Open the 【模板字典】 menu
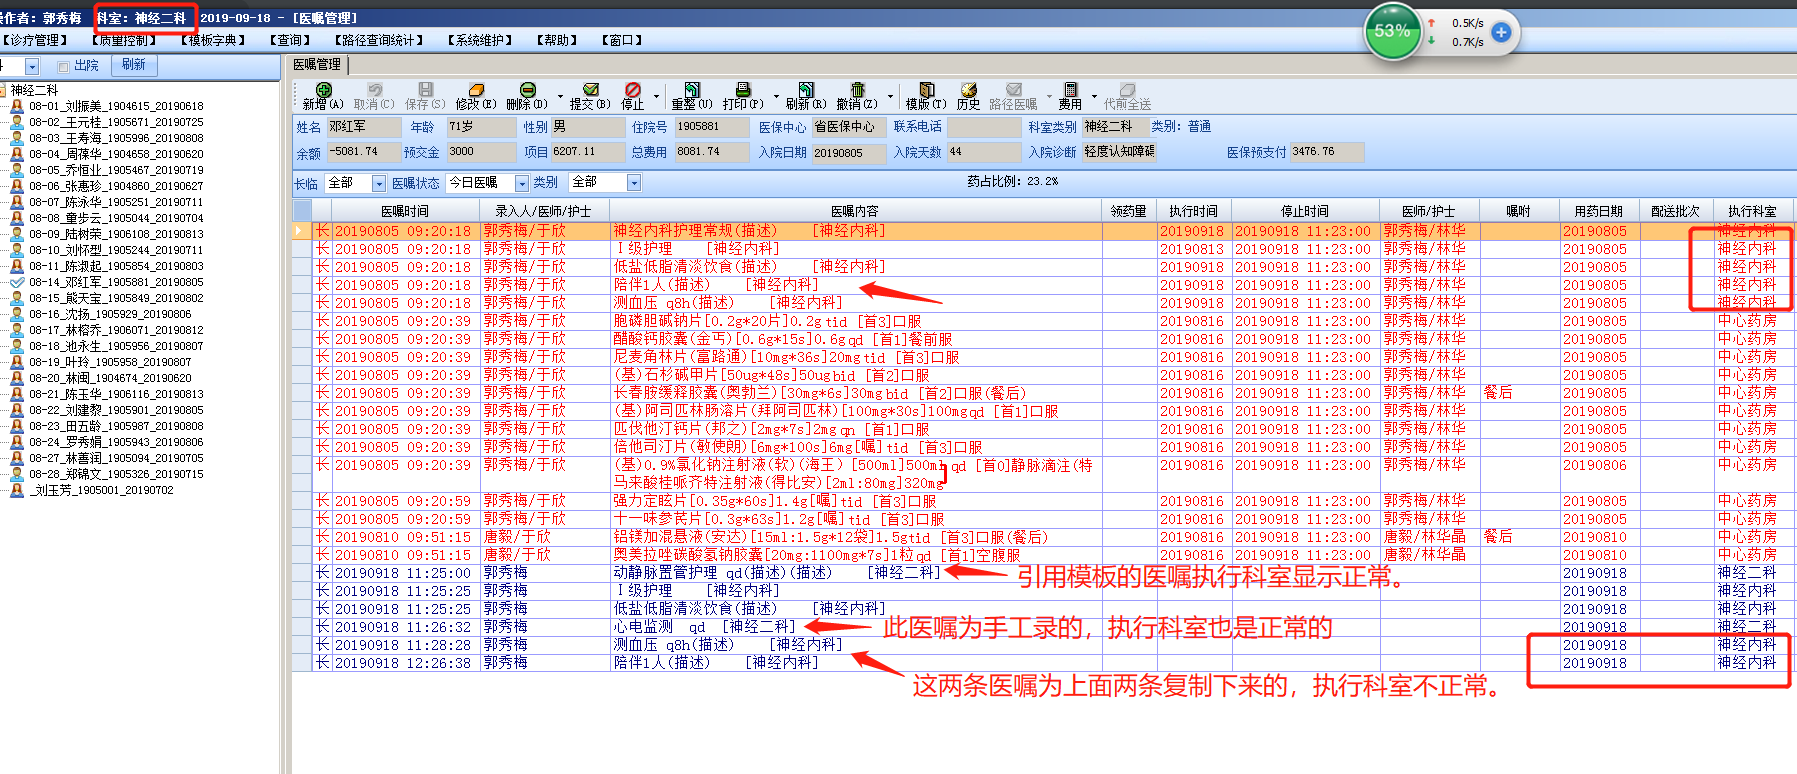1797x774 pixels. click(x=213, y=40)
